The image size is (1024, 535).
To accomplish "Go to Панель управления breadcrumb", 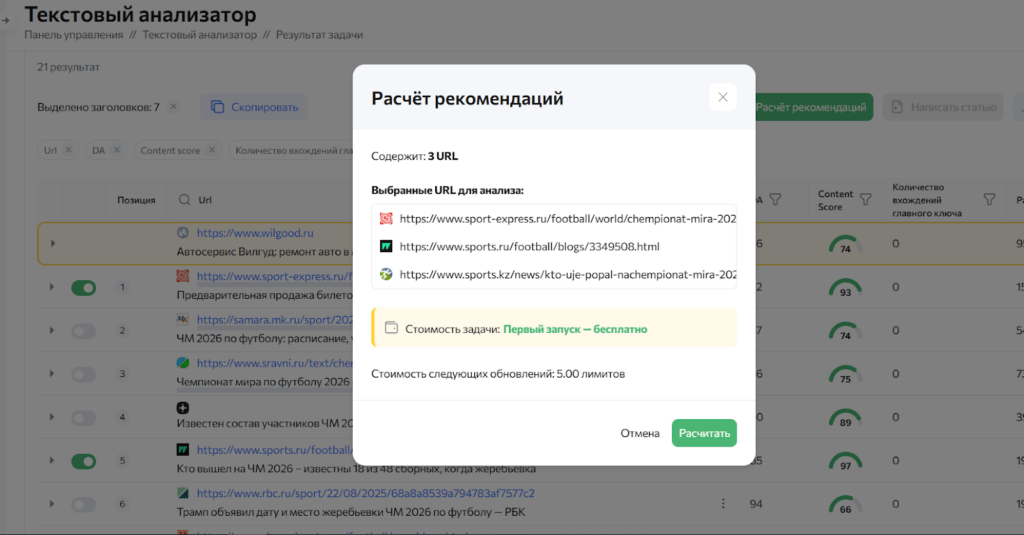I will (76, 35).
